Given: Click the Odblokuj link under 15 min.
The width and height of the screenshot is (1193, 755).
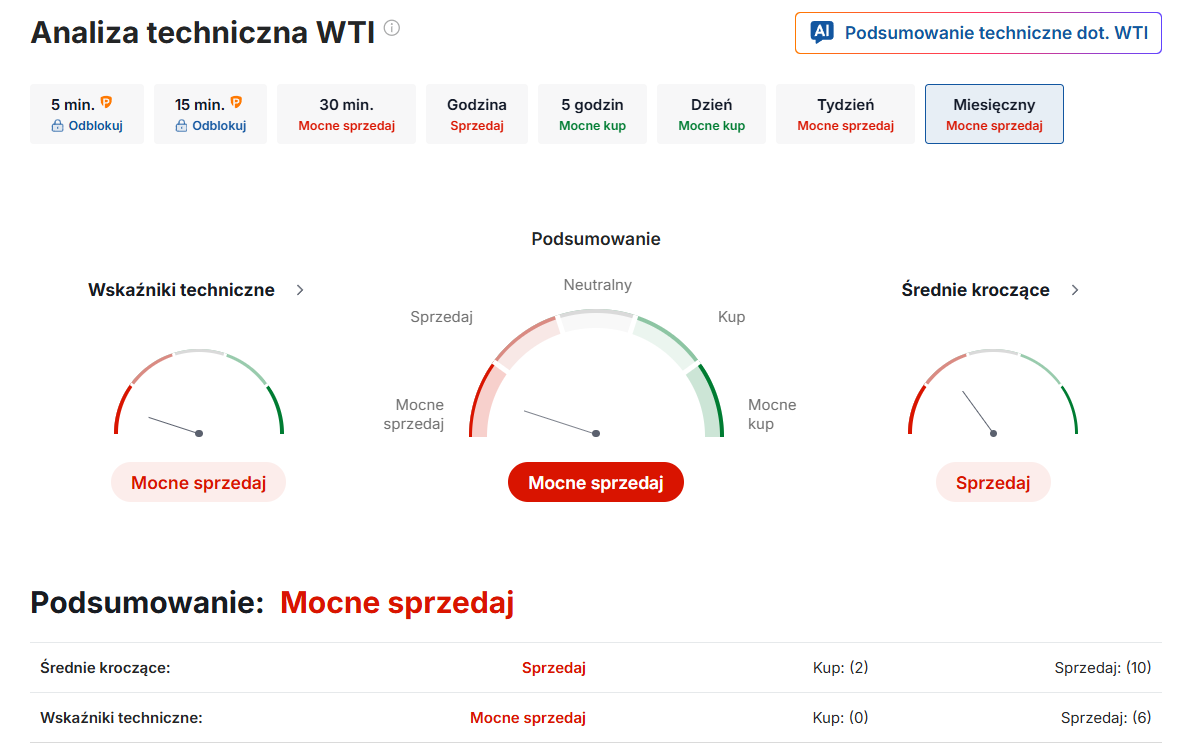Looking at the screenshot, I should point(219,126).
